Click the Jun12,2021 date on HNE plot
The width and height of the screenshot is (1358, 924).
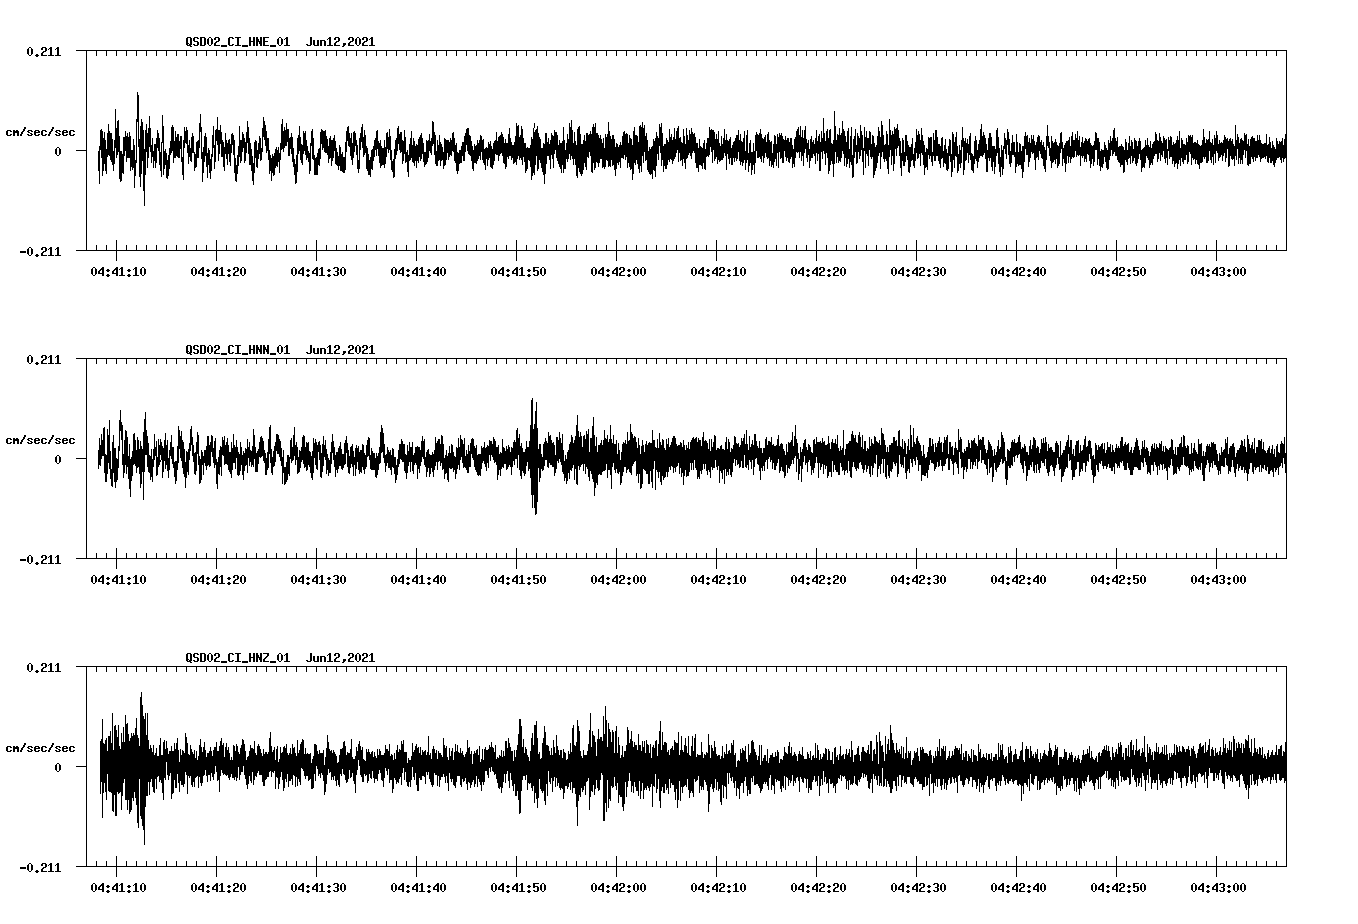[341, 42]
